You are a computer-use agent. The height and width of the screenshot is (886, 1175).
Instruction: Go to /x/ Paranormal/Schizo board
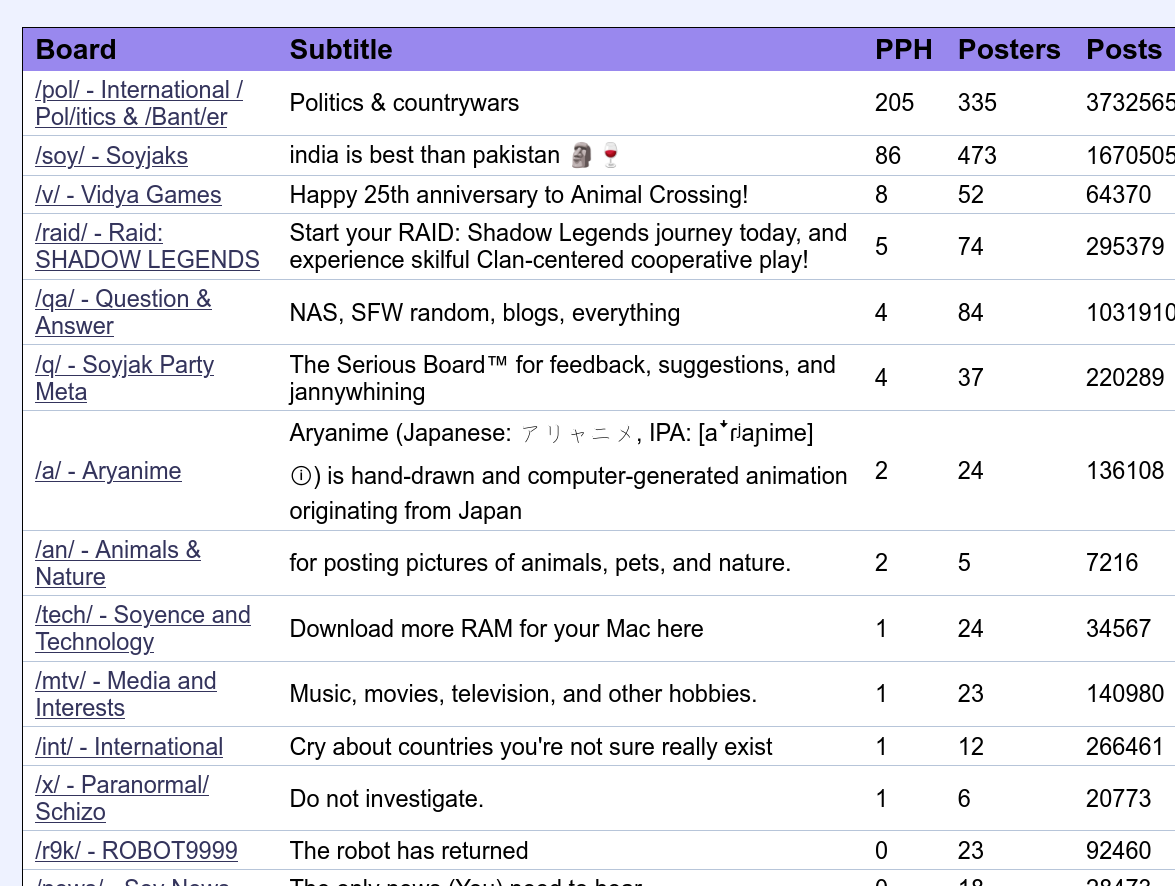[122, 798]
